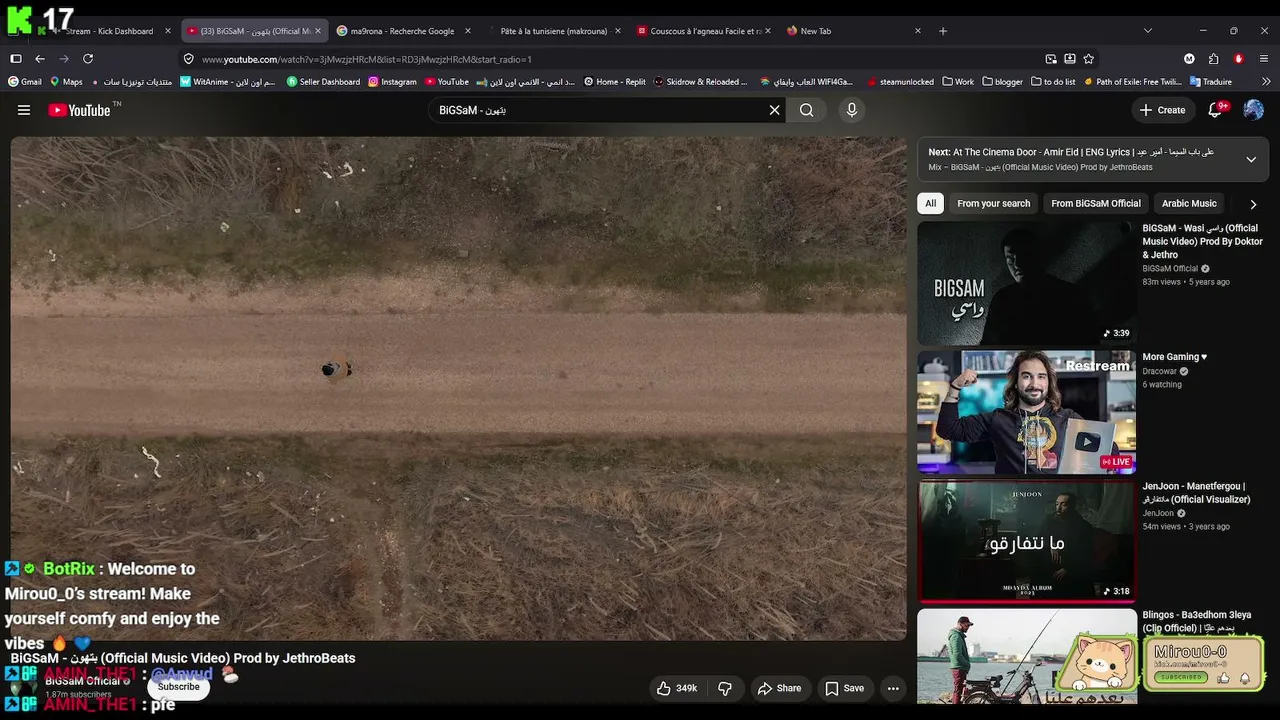Select the From your search chip
Viewport: 1280px width, 720px height.
[x=993, y=204]
